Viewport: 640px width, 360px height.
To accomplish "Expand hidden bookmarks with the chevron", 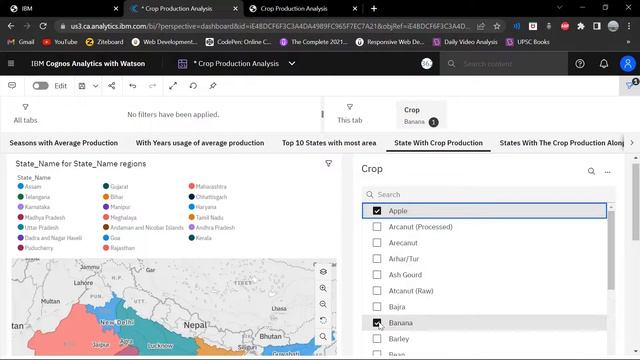I will click(x=628, y=42).
